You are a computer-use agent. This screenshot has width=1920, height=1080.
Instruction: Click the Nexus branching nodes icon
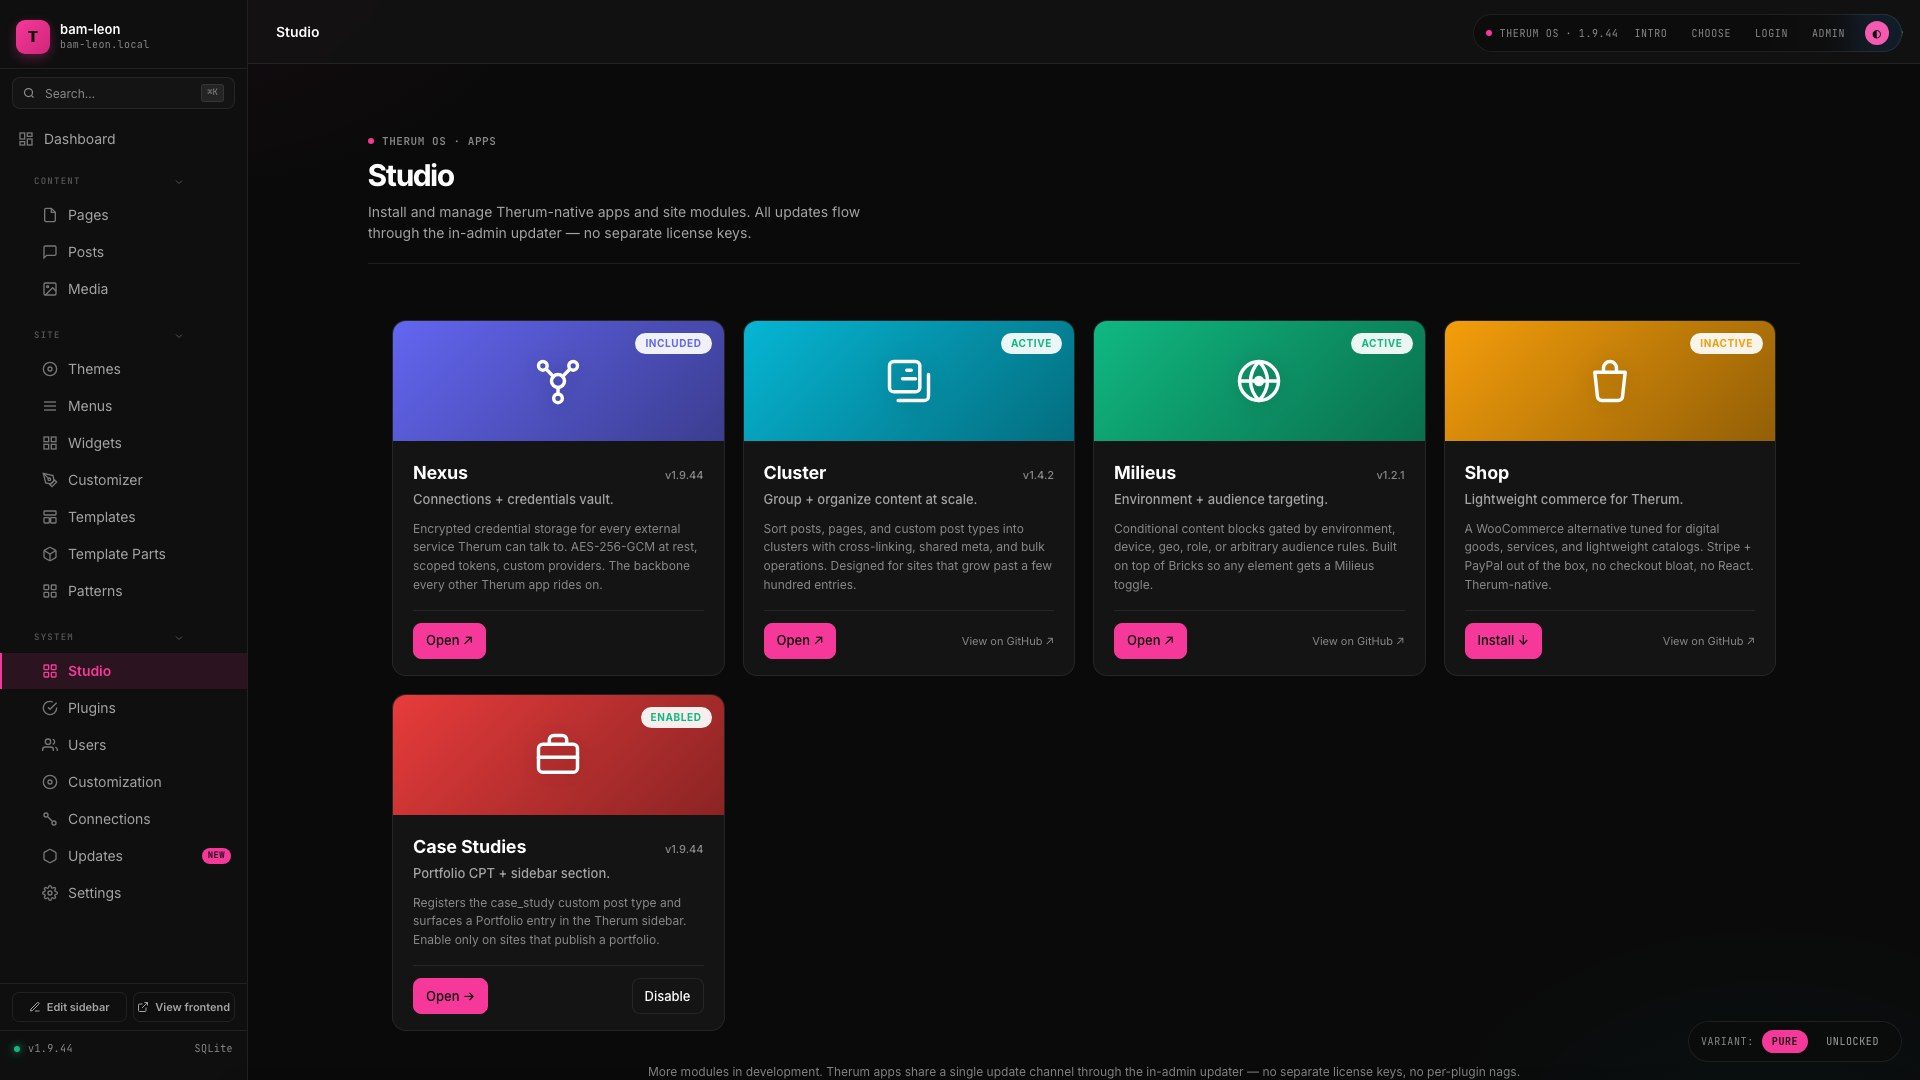pos(558,381)
